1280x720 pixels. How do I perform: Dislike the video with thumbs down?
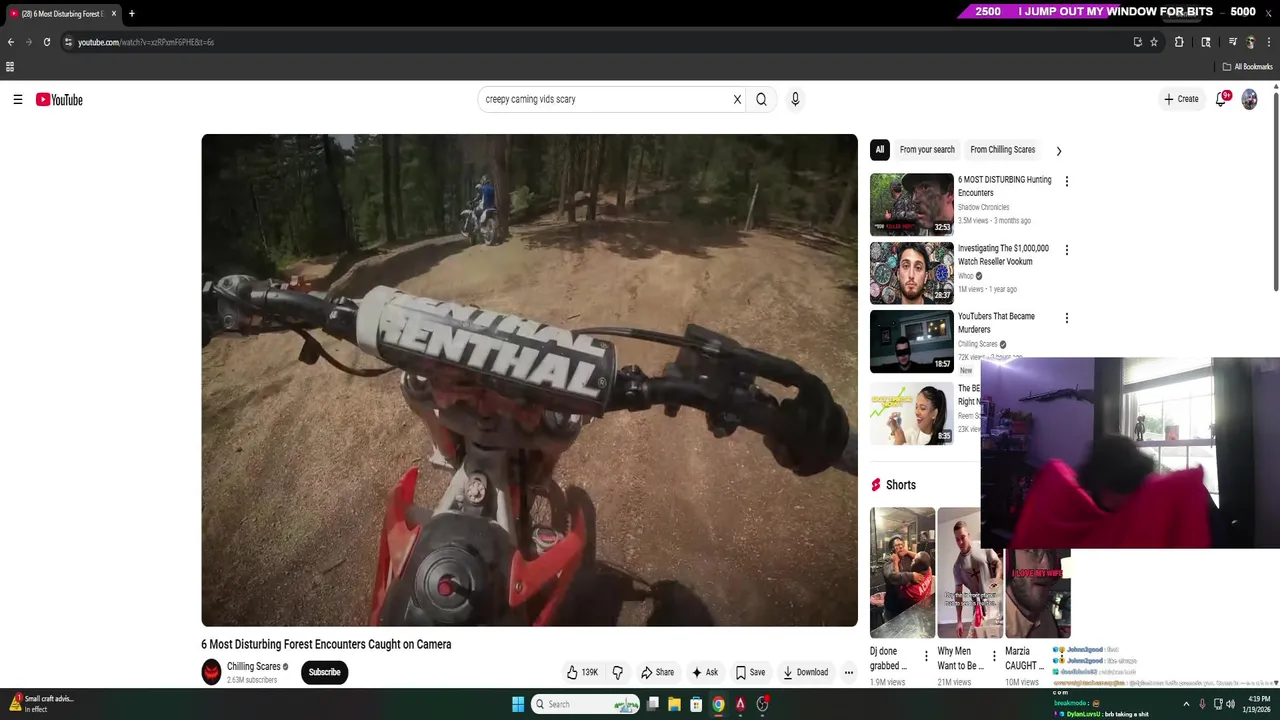tap(617, 672)
